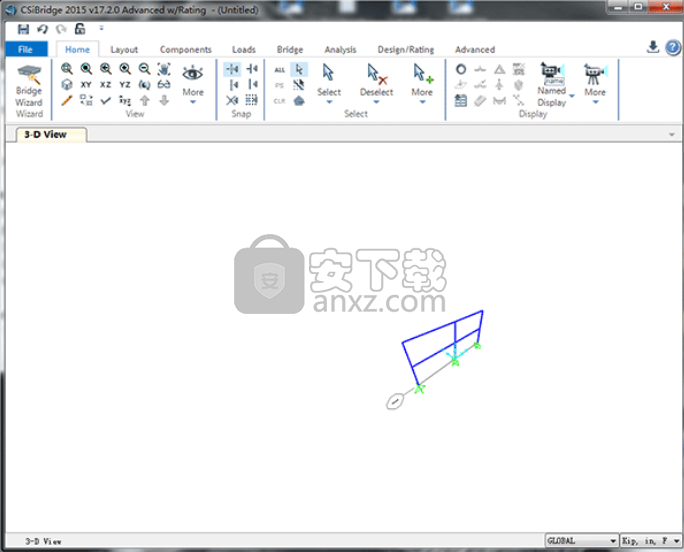Switch to the Layout ribbon tab
Screen dimensions: 684x552
click(x=124, y=49)
